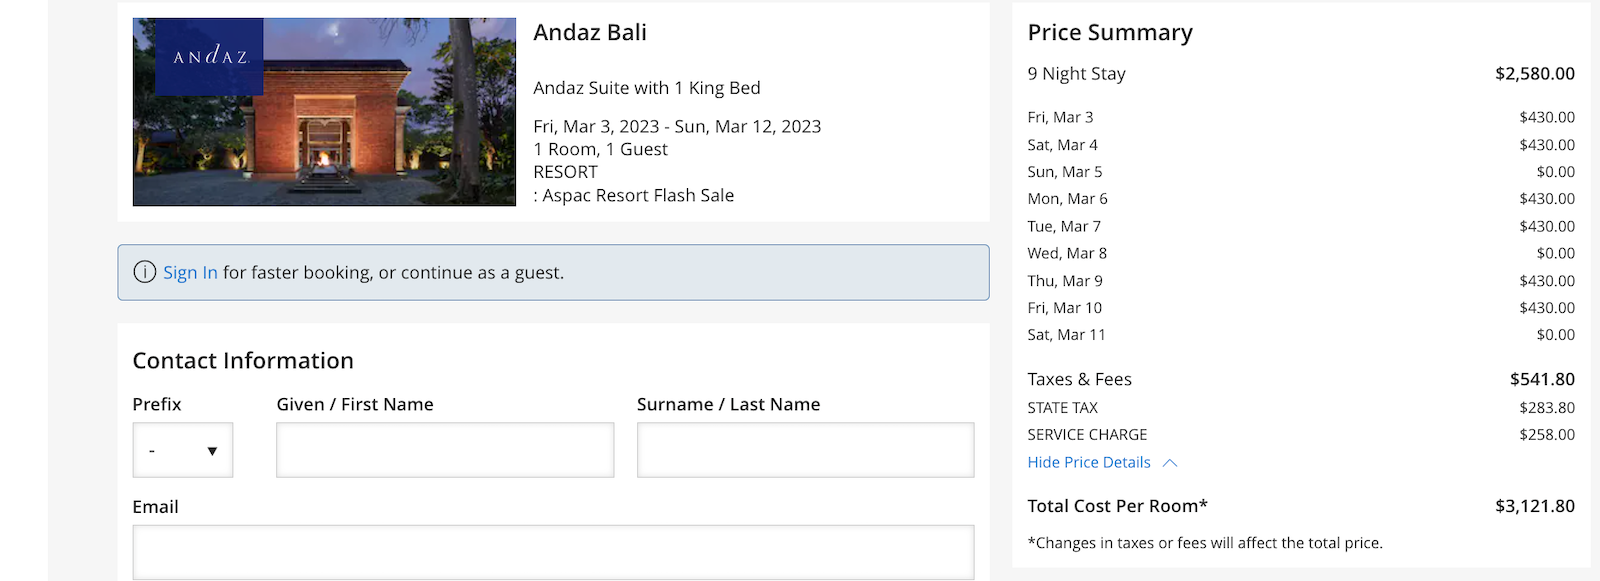Select the Taxes & Fees amount
The image size is (1600, 581).
[1541, 378]
